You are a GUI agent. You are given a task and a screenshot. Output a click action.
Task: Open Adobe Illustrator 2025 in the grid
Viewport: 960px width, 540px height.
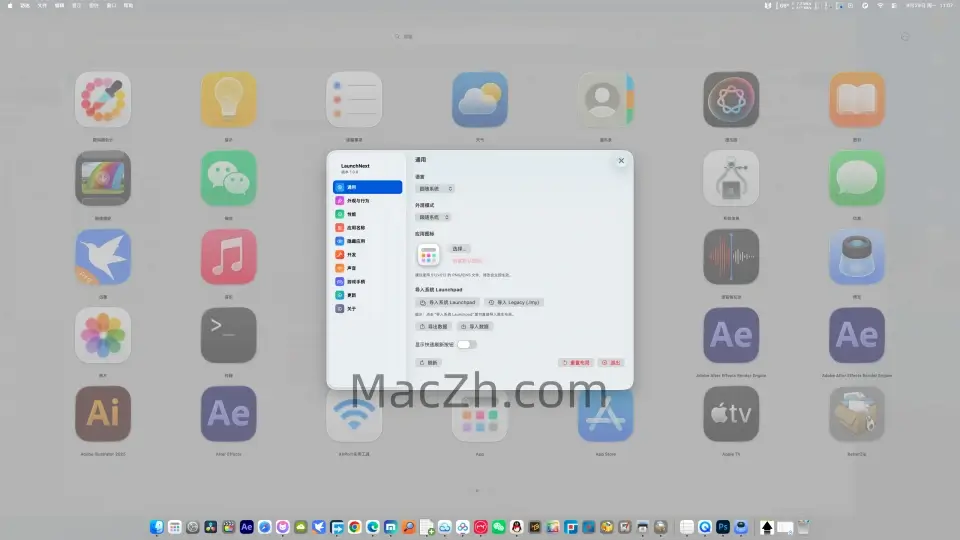103,413
